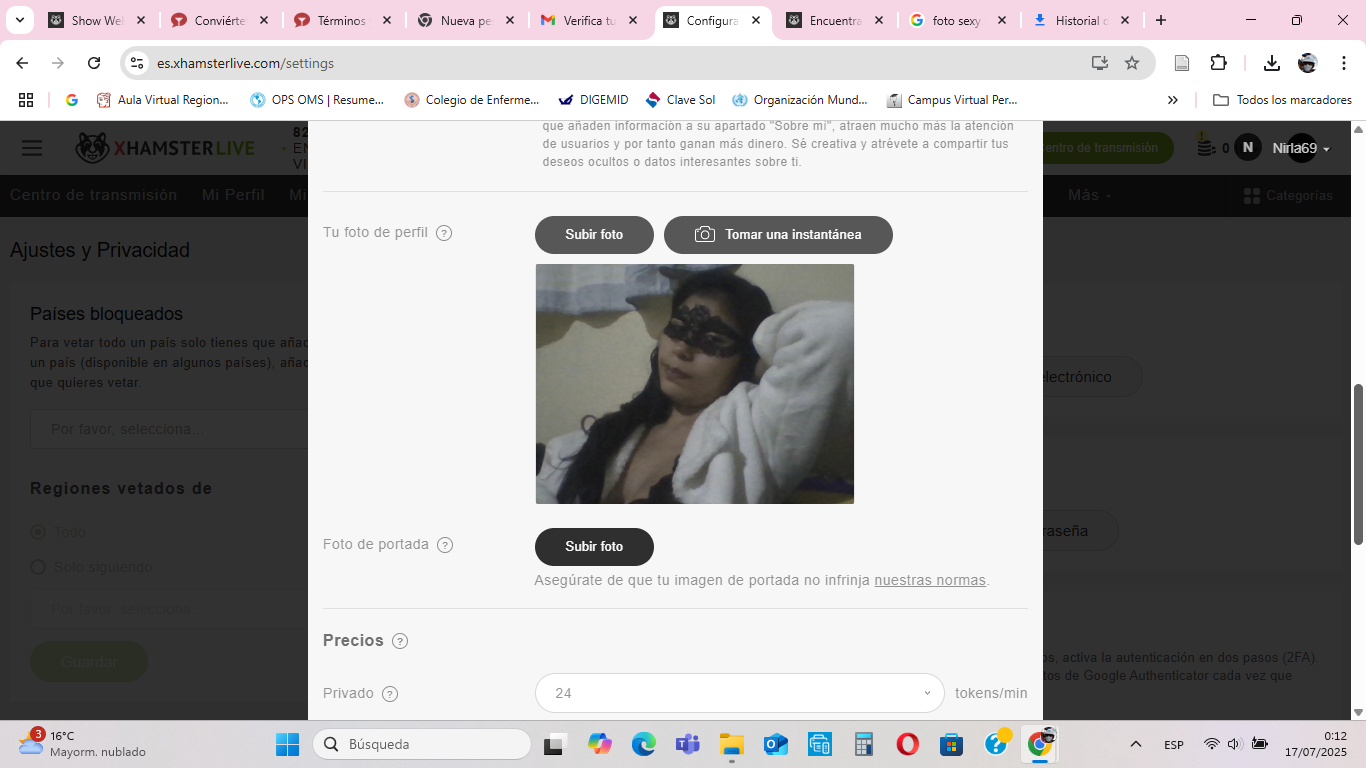Click the Windows Búsqueda search box
Image resolution: width=1366 pixels, height=768 pixels.
(x=422, y=744)
